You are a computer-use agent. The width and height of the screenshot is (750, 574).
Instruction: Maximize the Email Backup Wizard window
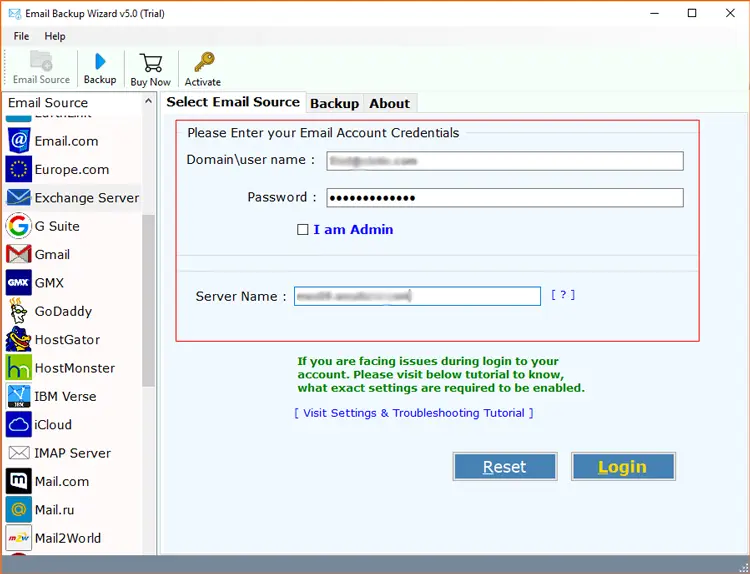pyautogui.click(x=692, y=13)
